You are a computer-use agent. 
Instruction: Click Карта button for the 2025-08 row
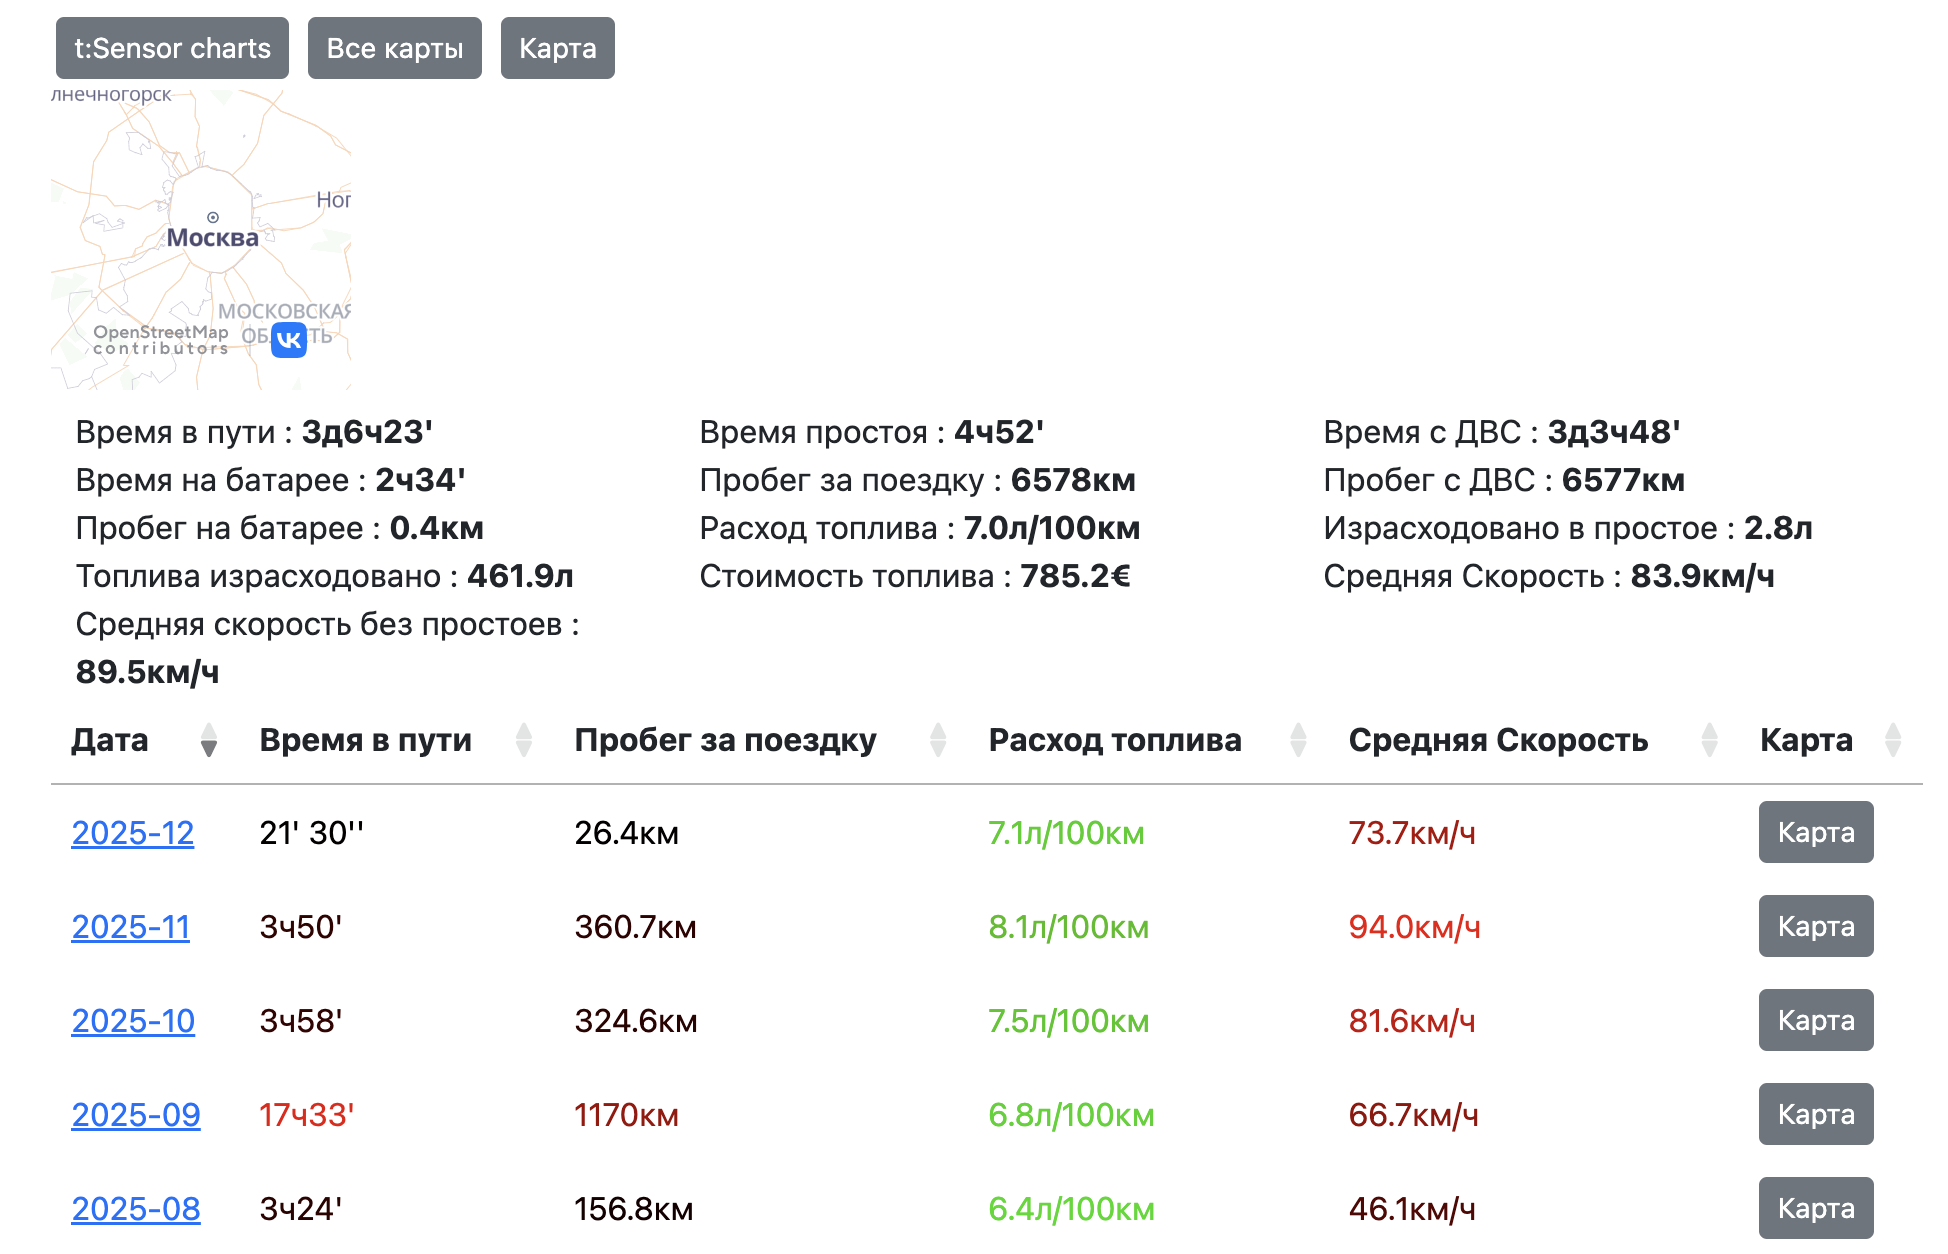1815,1208
